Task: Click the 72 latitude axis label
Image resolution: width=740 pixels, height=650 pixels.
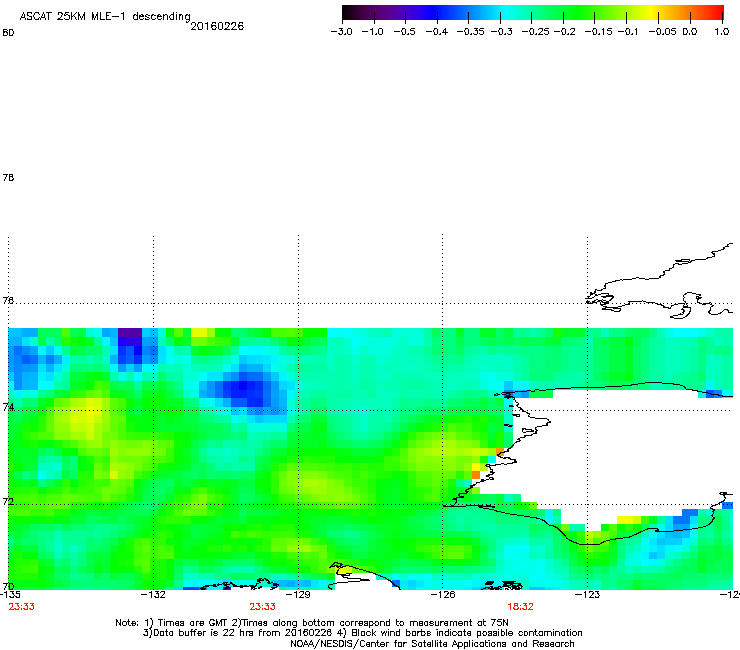Action: (8, 501)
